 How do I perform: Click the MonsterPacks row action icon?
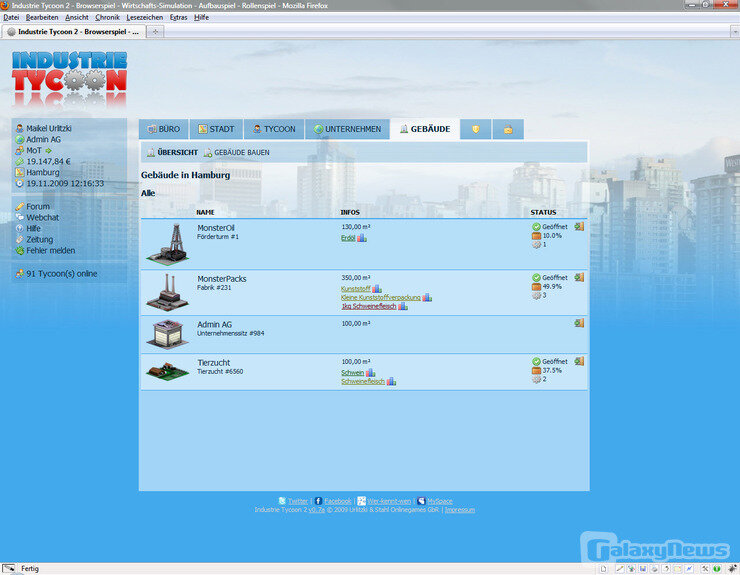(579, 278)
